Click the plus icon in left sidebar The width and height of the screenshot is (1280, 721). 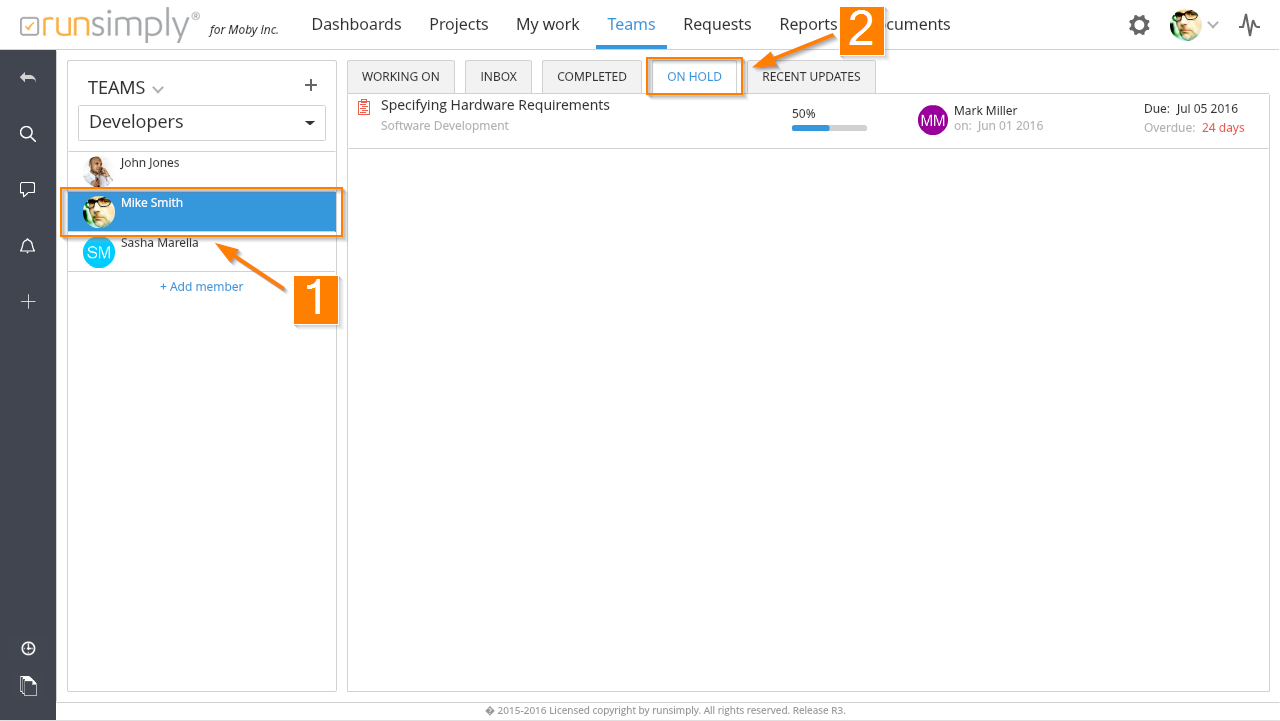tap(28, 302)
